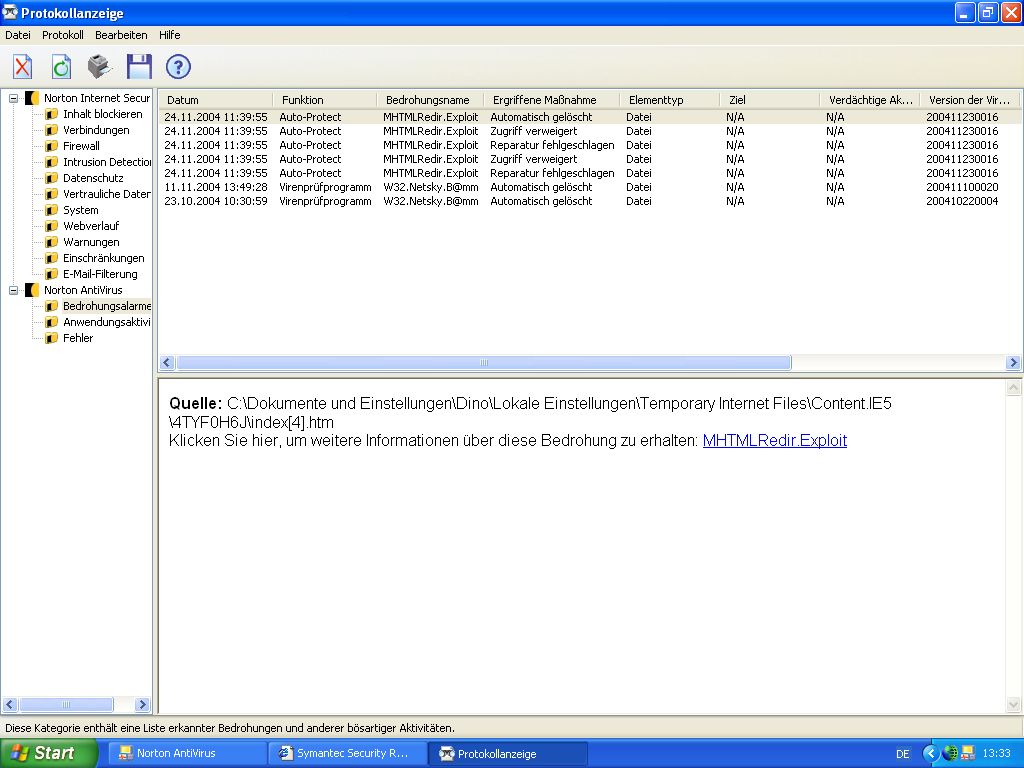This screenshot has width=1024, height=768.
Task: Sort by the Version der Vir... column header
Action: (970, 100)
